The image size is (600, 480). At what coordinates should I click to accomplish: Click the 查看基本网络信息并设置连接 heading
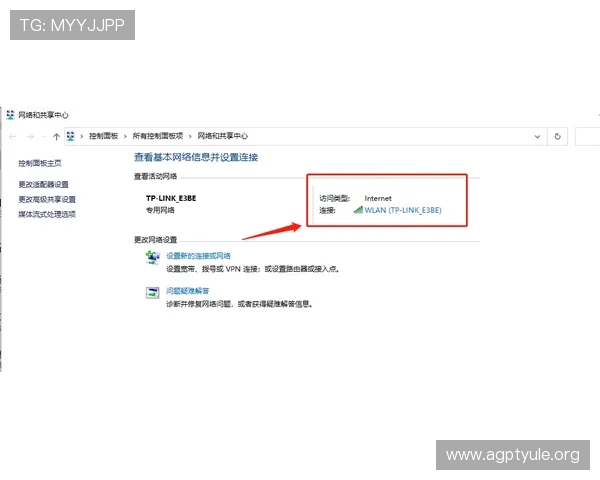[196, 157]
